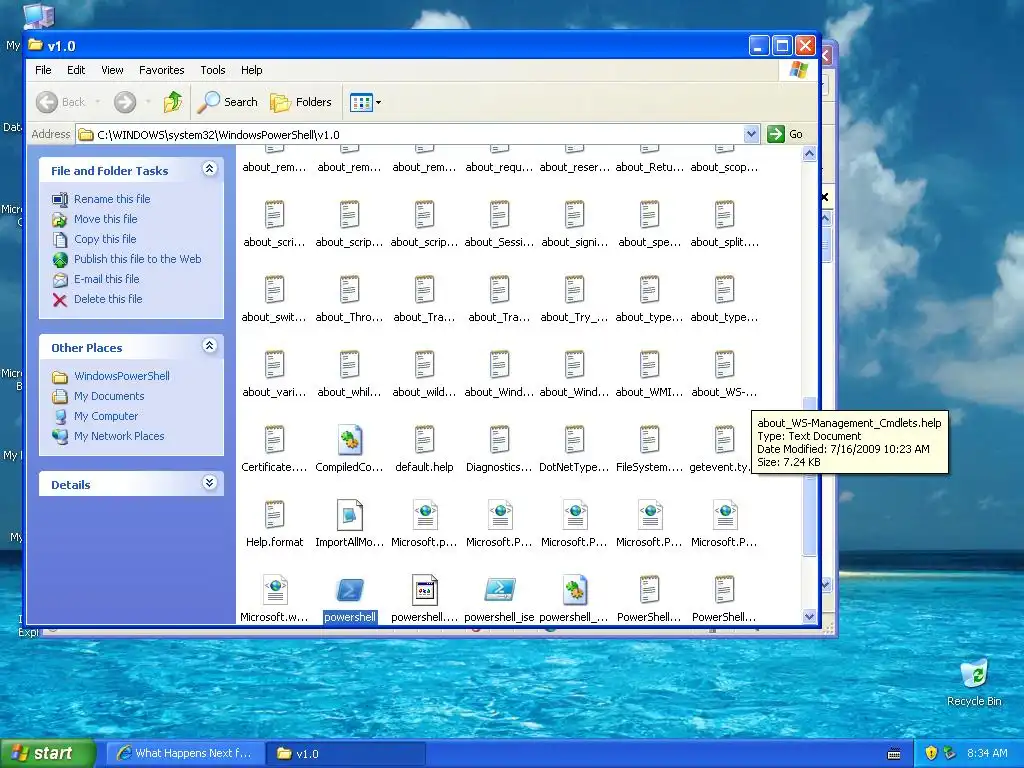Screen dimensions: 1024x768
Task: Select the FileSystem... file icon
Action: pyautogui.click(x=650, y=440)
